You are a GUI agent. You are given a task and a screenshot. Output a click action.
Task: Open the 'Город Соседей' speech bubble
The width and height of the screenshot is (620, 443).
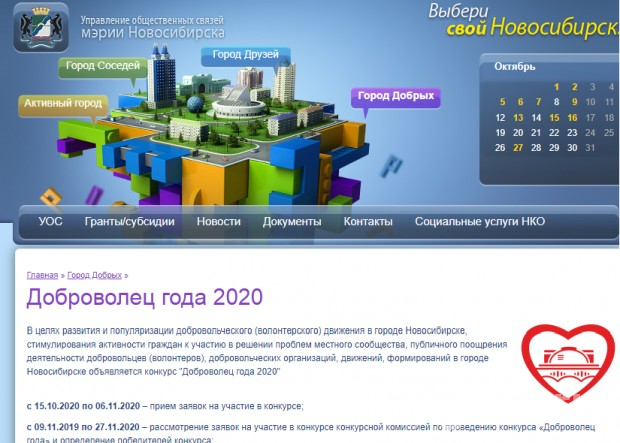coord(105,67)
